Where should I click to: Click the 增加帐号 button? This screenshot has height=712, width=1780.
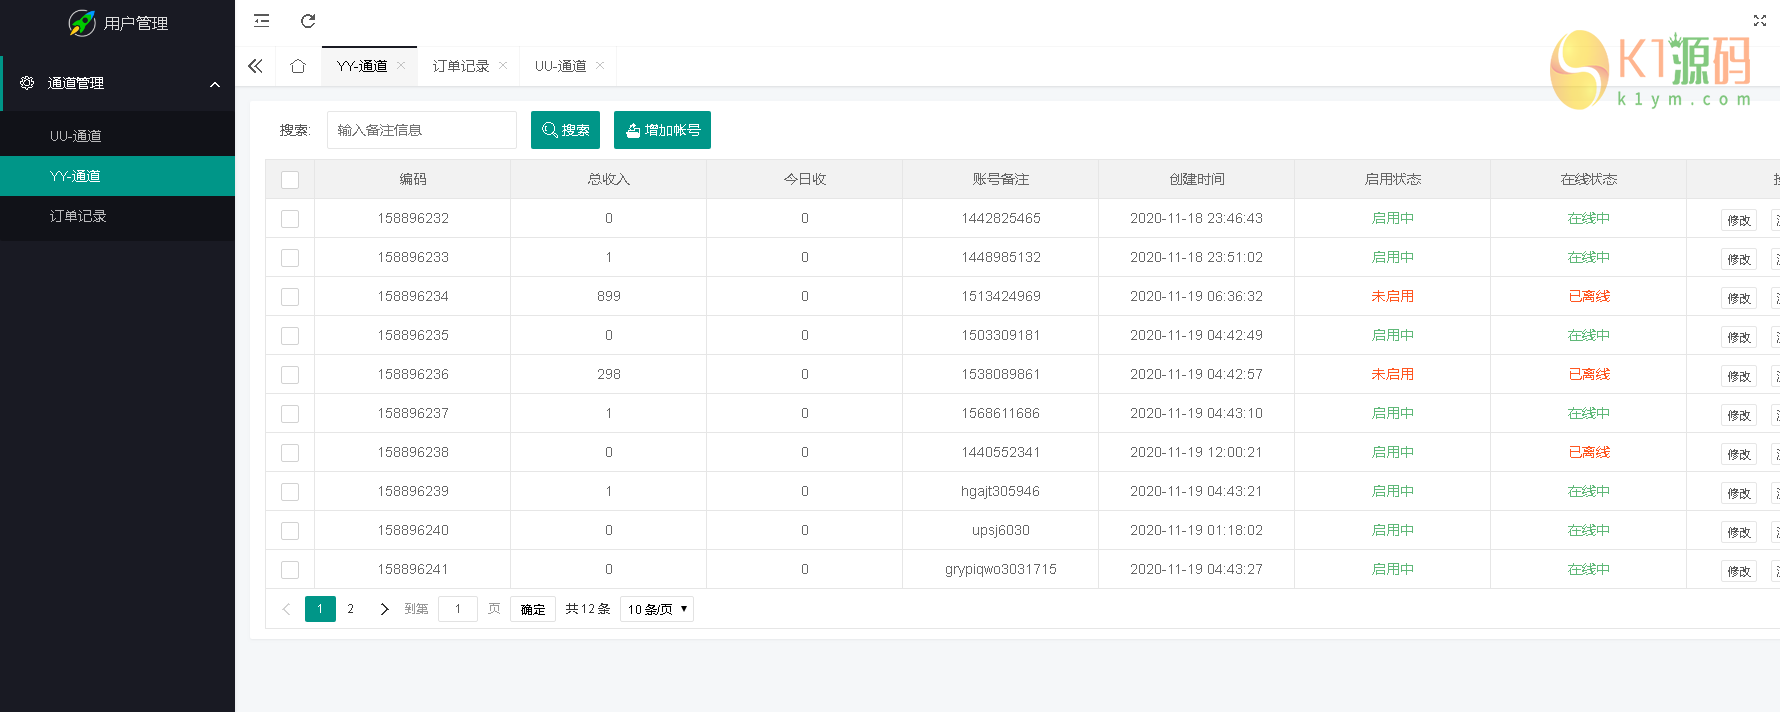[662, 130]
